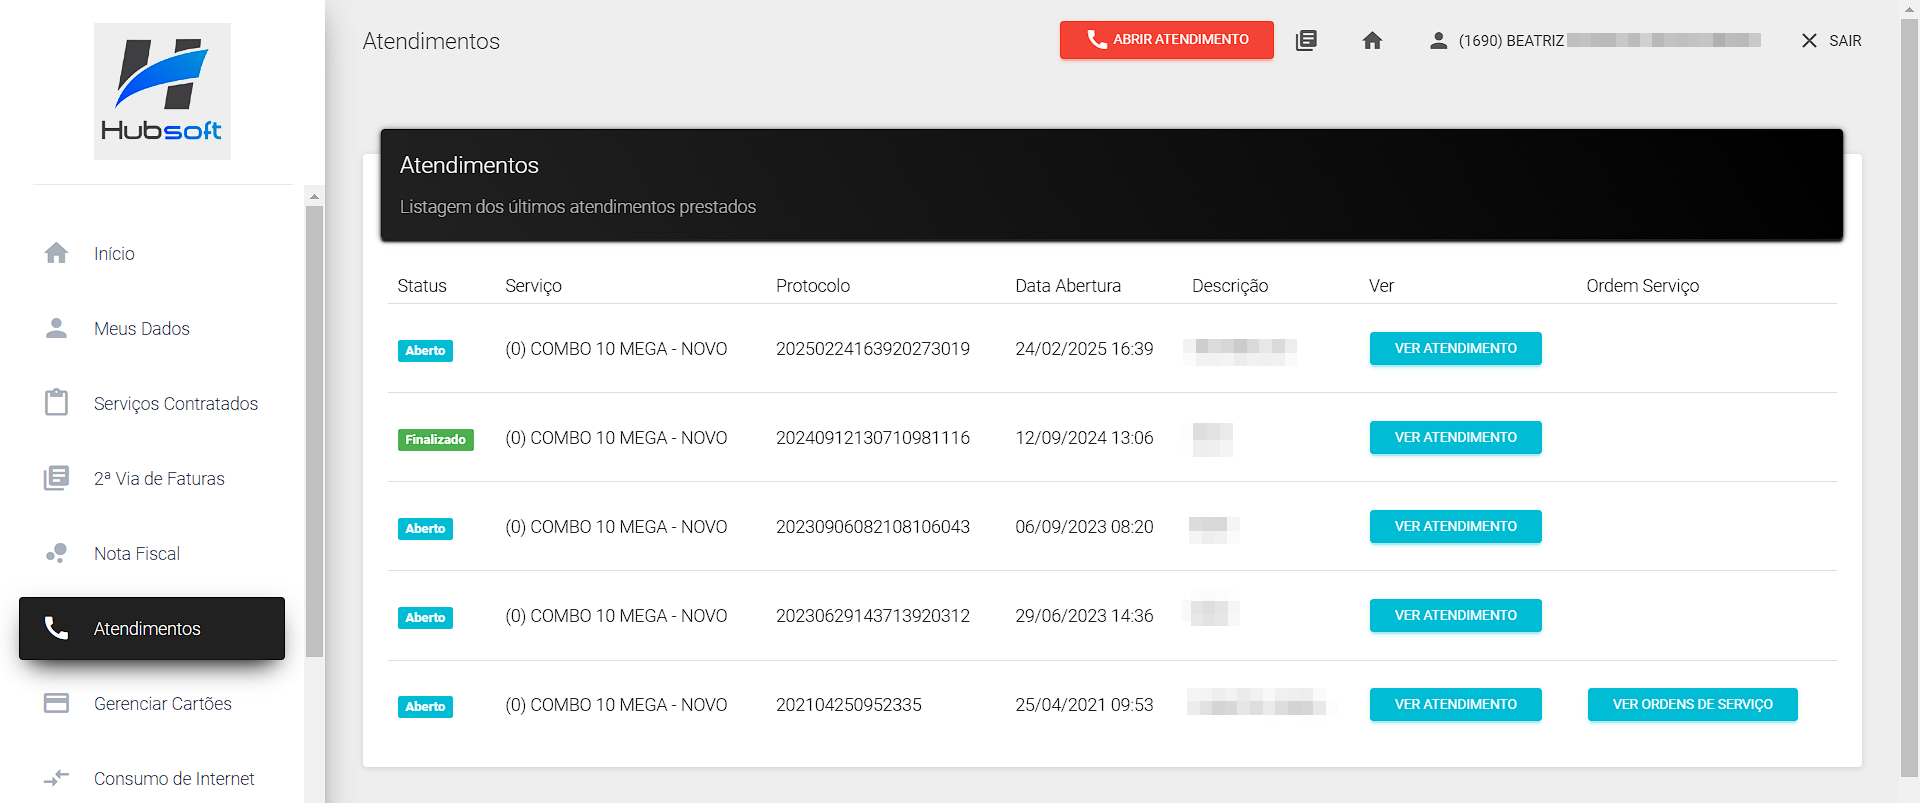Screen dimensions: 1920x803
Task: Click the Serviço column header
Action: click(x=533, y=286)
